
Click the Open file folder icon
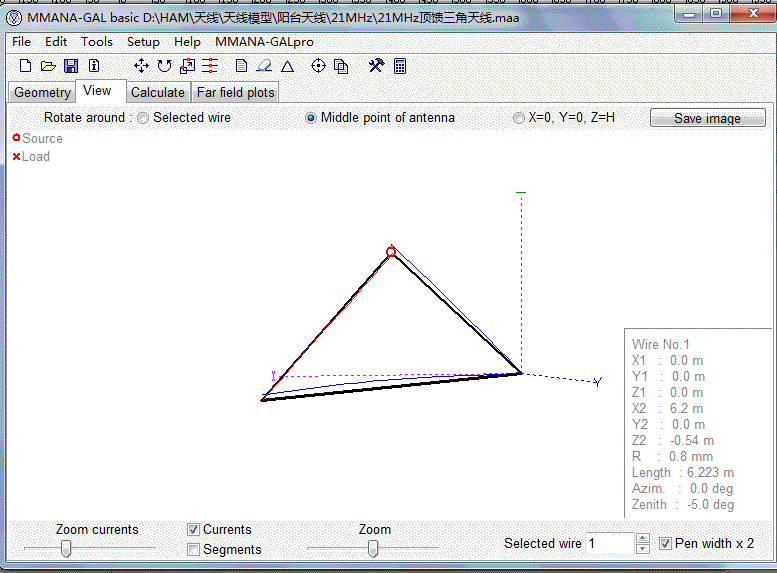click(48, 66)
